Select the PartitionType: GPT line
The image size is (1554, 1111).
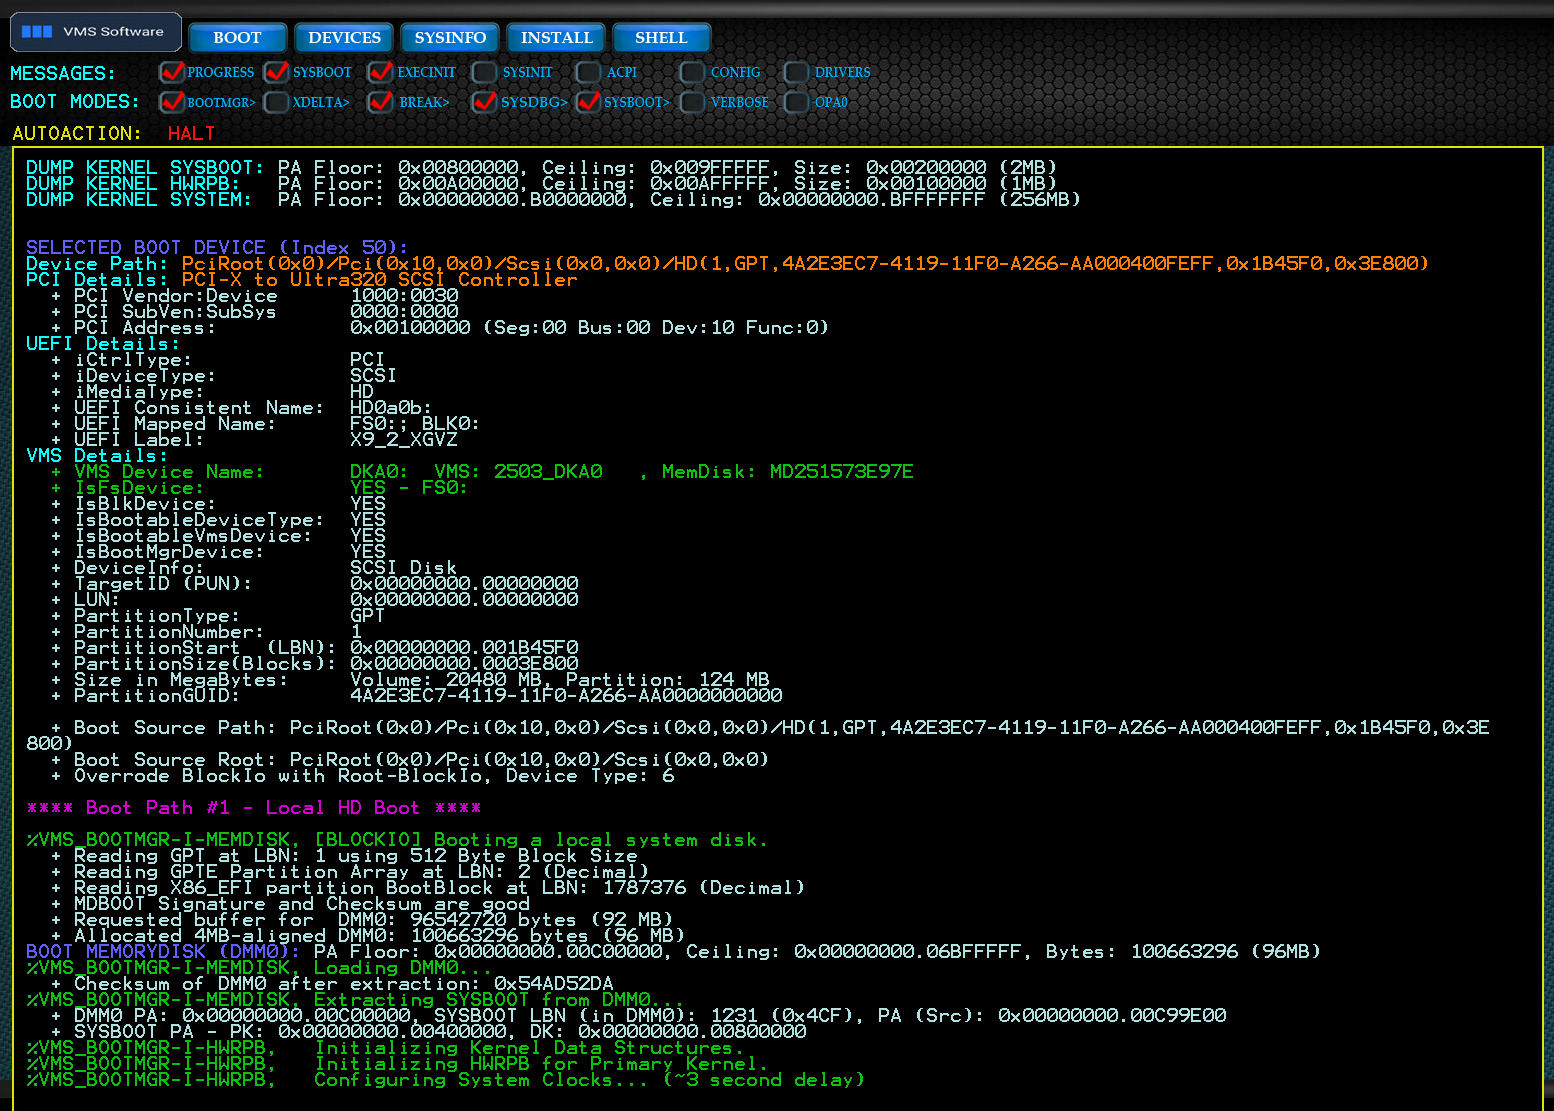pos(218,615)
